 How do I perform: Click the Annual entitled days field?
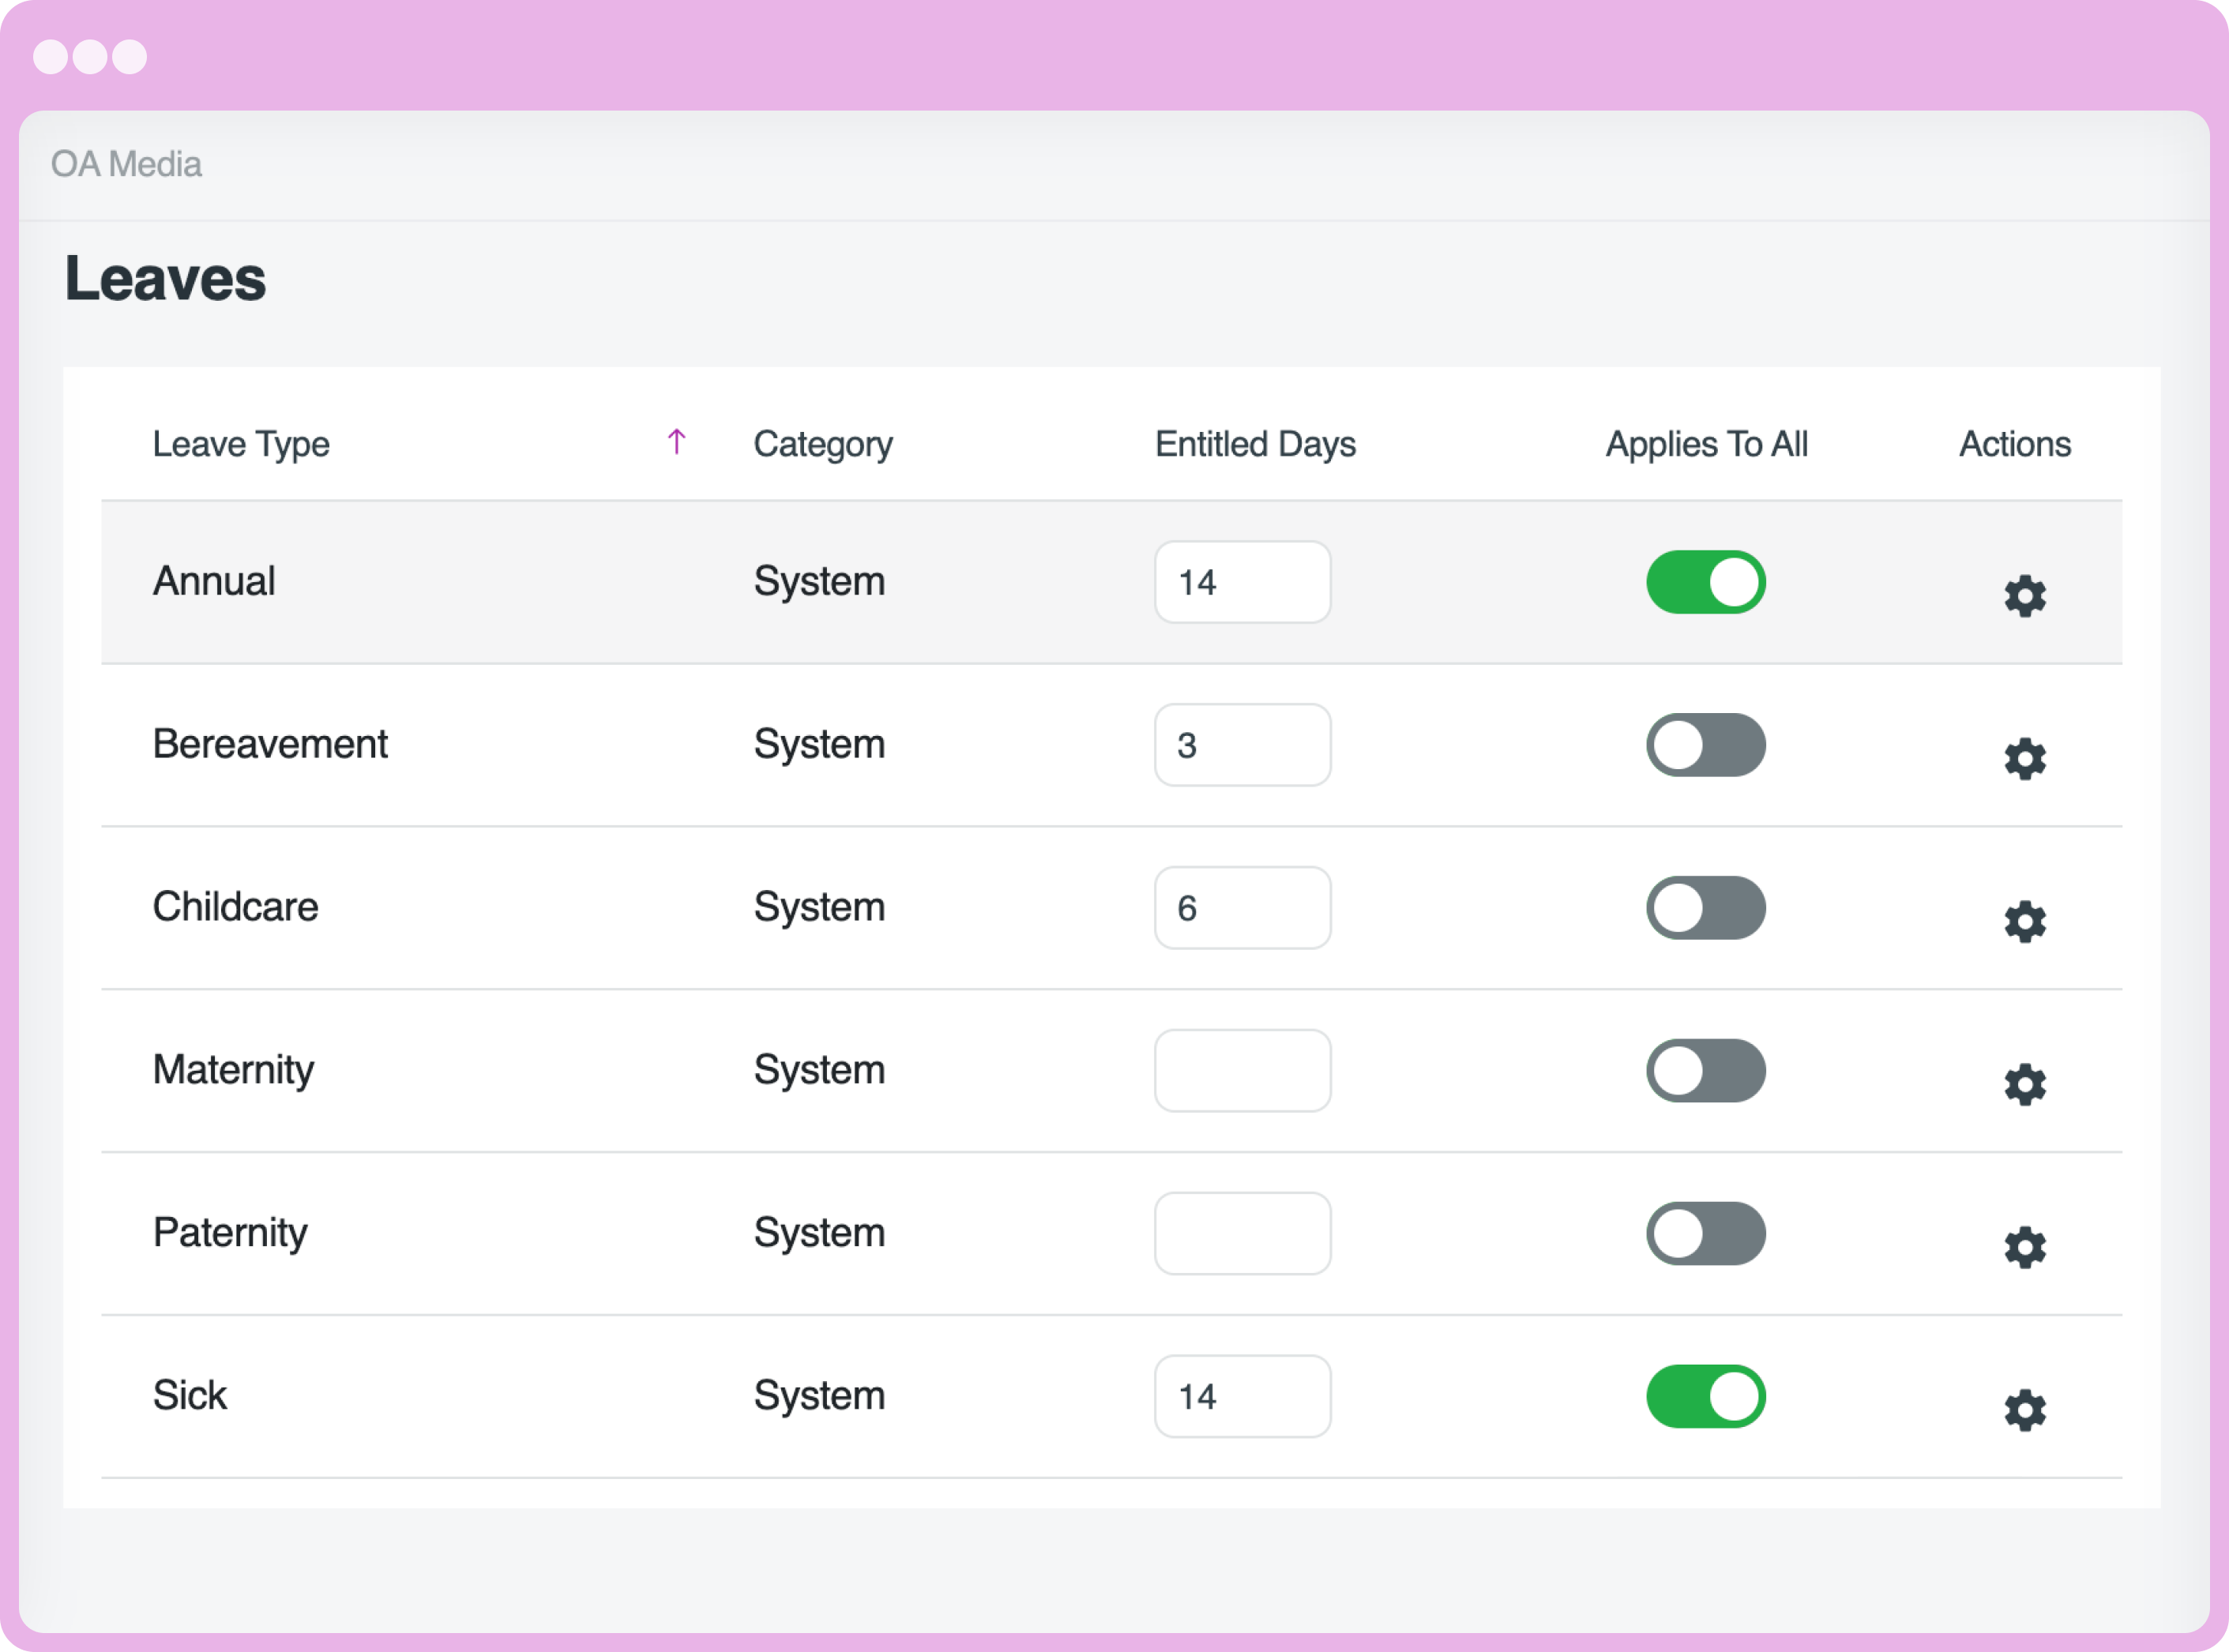click(1242, 582)
